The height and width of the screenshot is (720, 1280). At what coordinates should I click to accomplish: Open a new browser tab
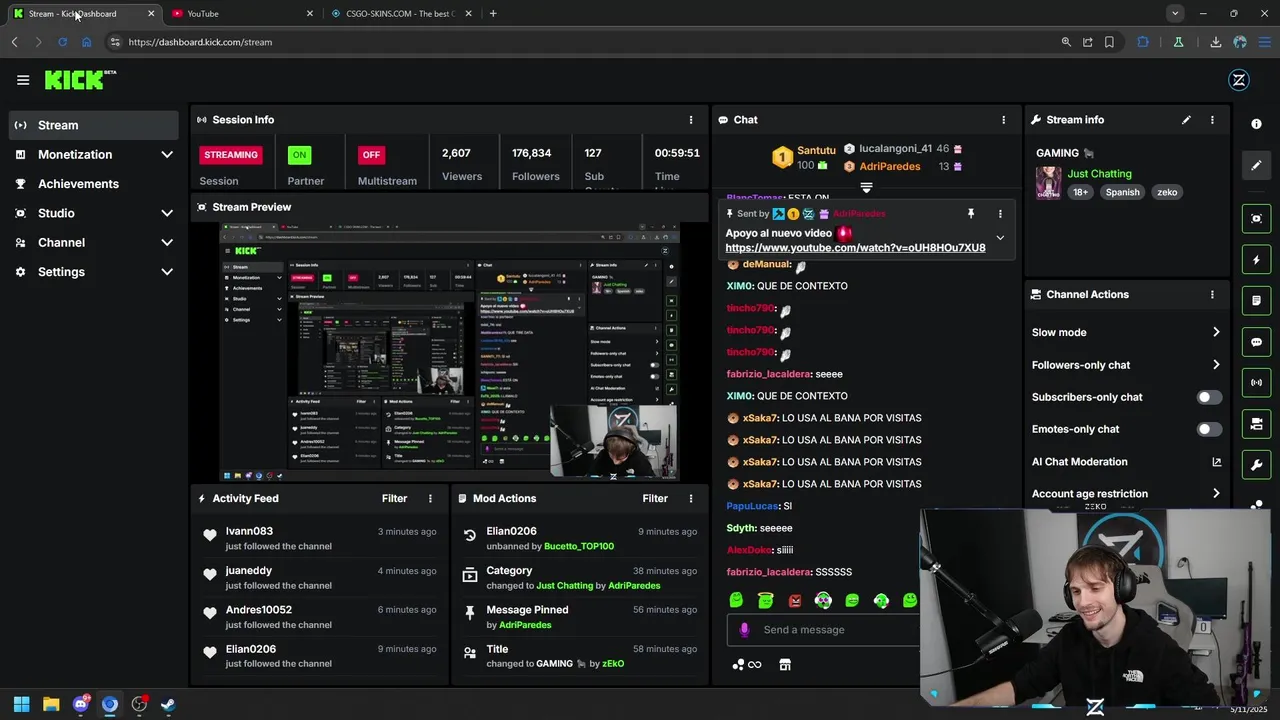pos(493,13)
